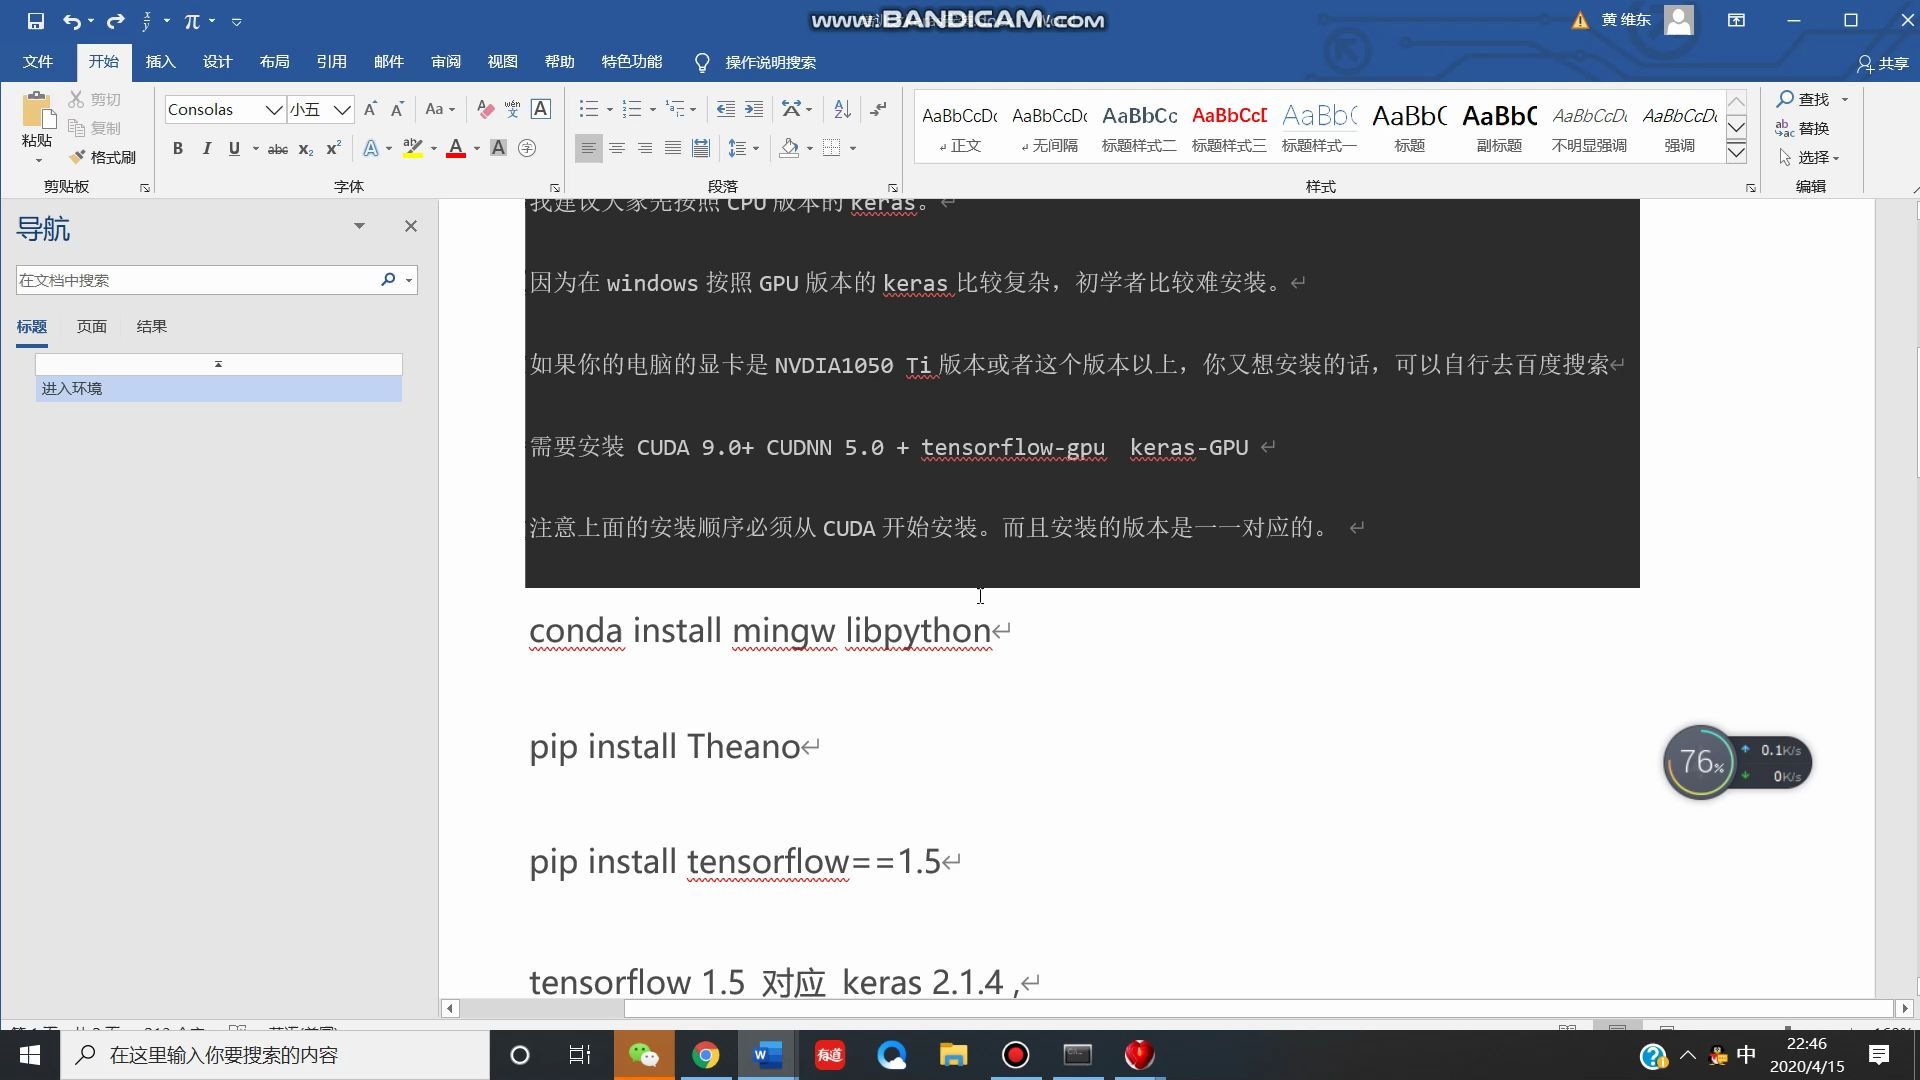Expand the styles gallery more button
This screenshot has width=1920, height=1080.
[1737, 152]
